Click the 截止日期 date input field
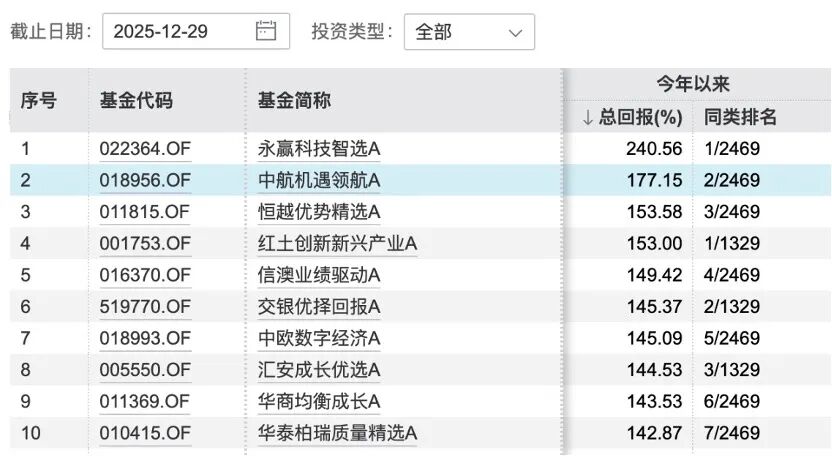832x456 pixels. (x=180, y=31)
